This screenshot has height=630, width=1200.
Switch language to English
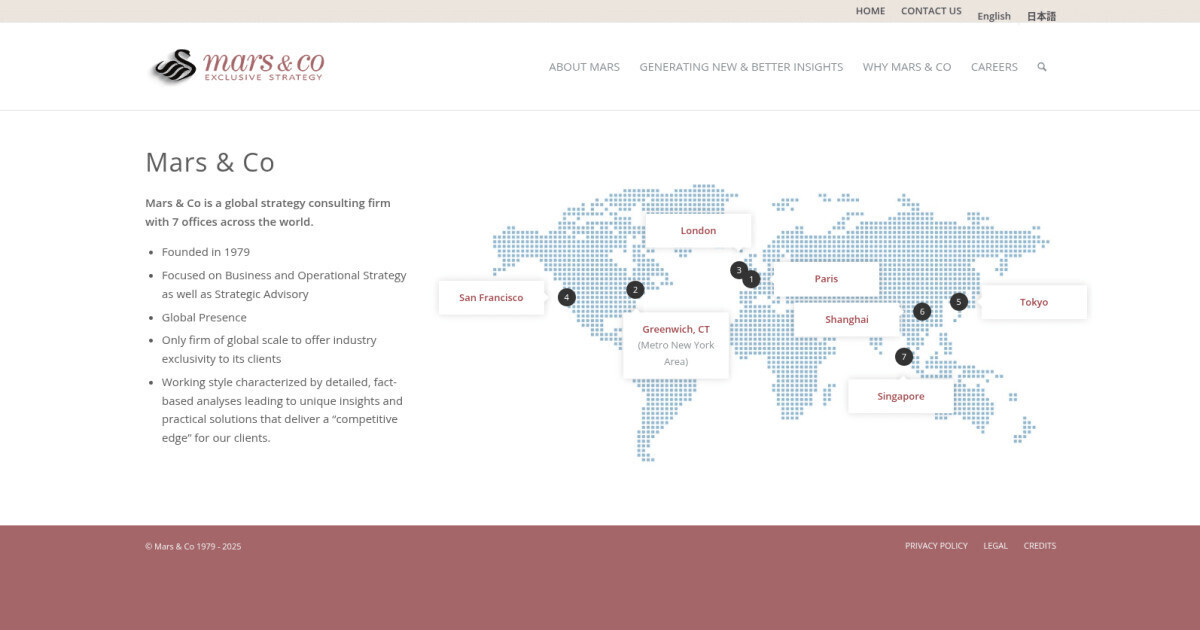994,16
